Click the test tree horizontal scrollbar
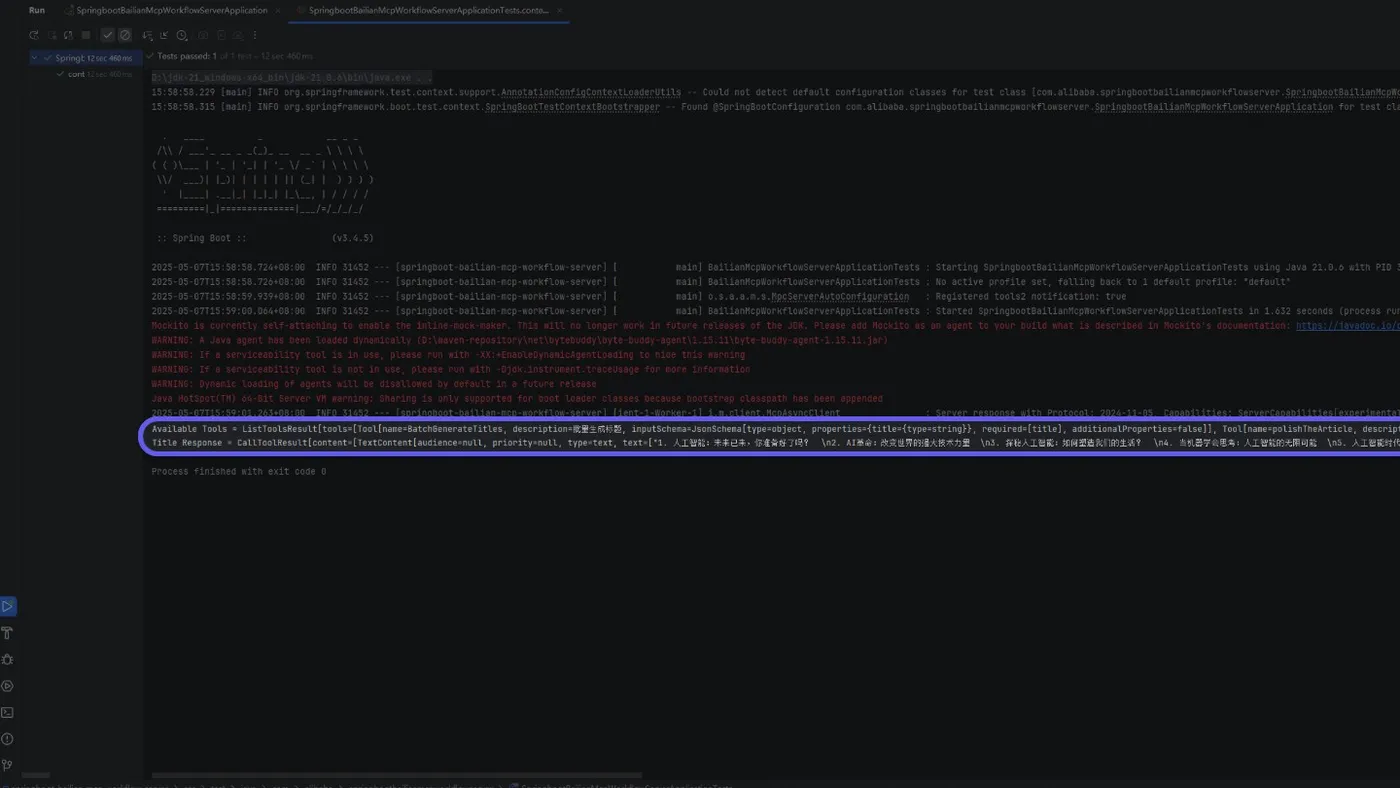 [x=36, y=775]
